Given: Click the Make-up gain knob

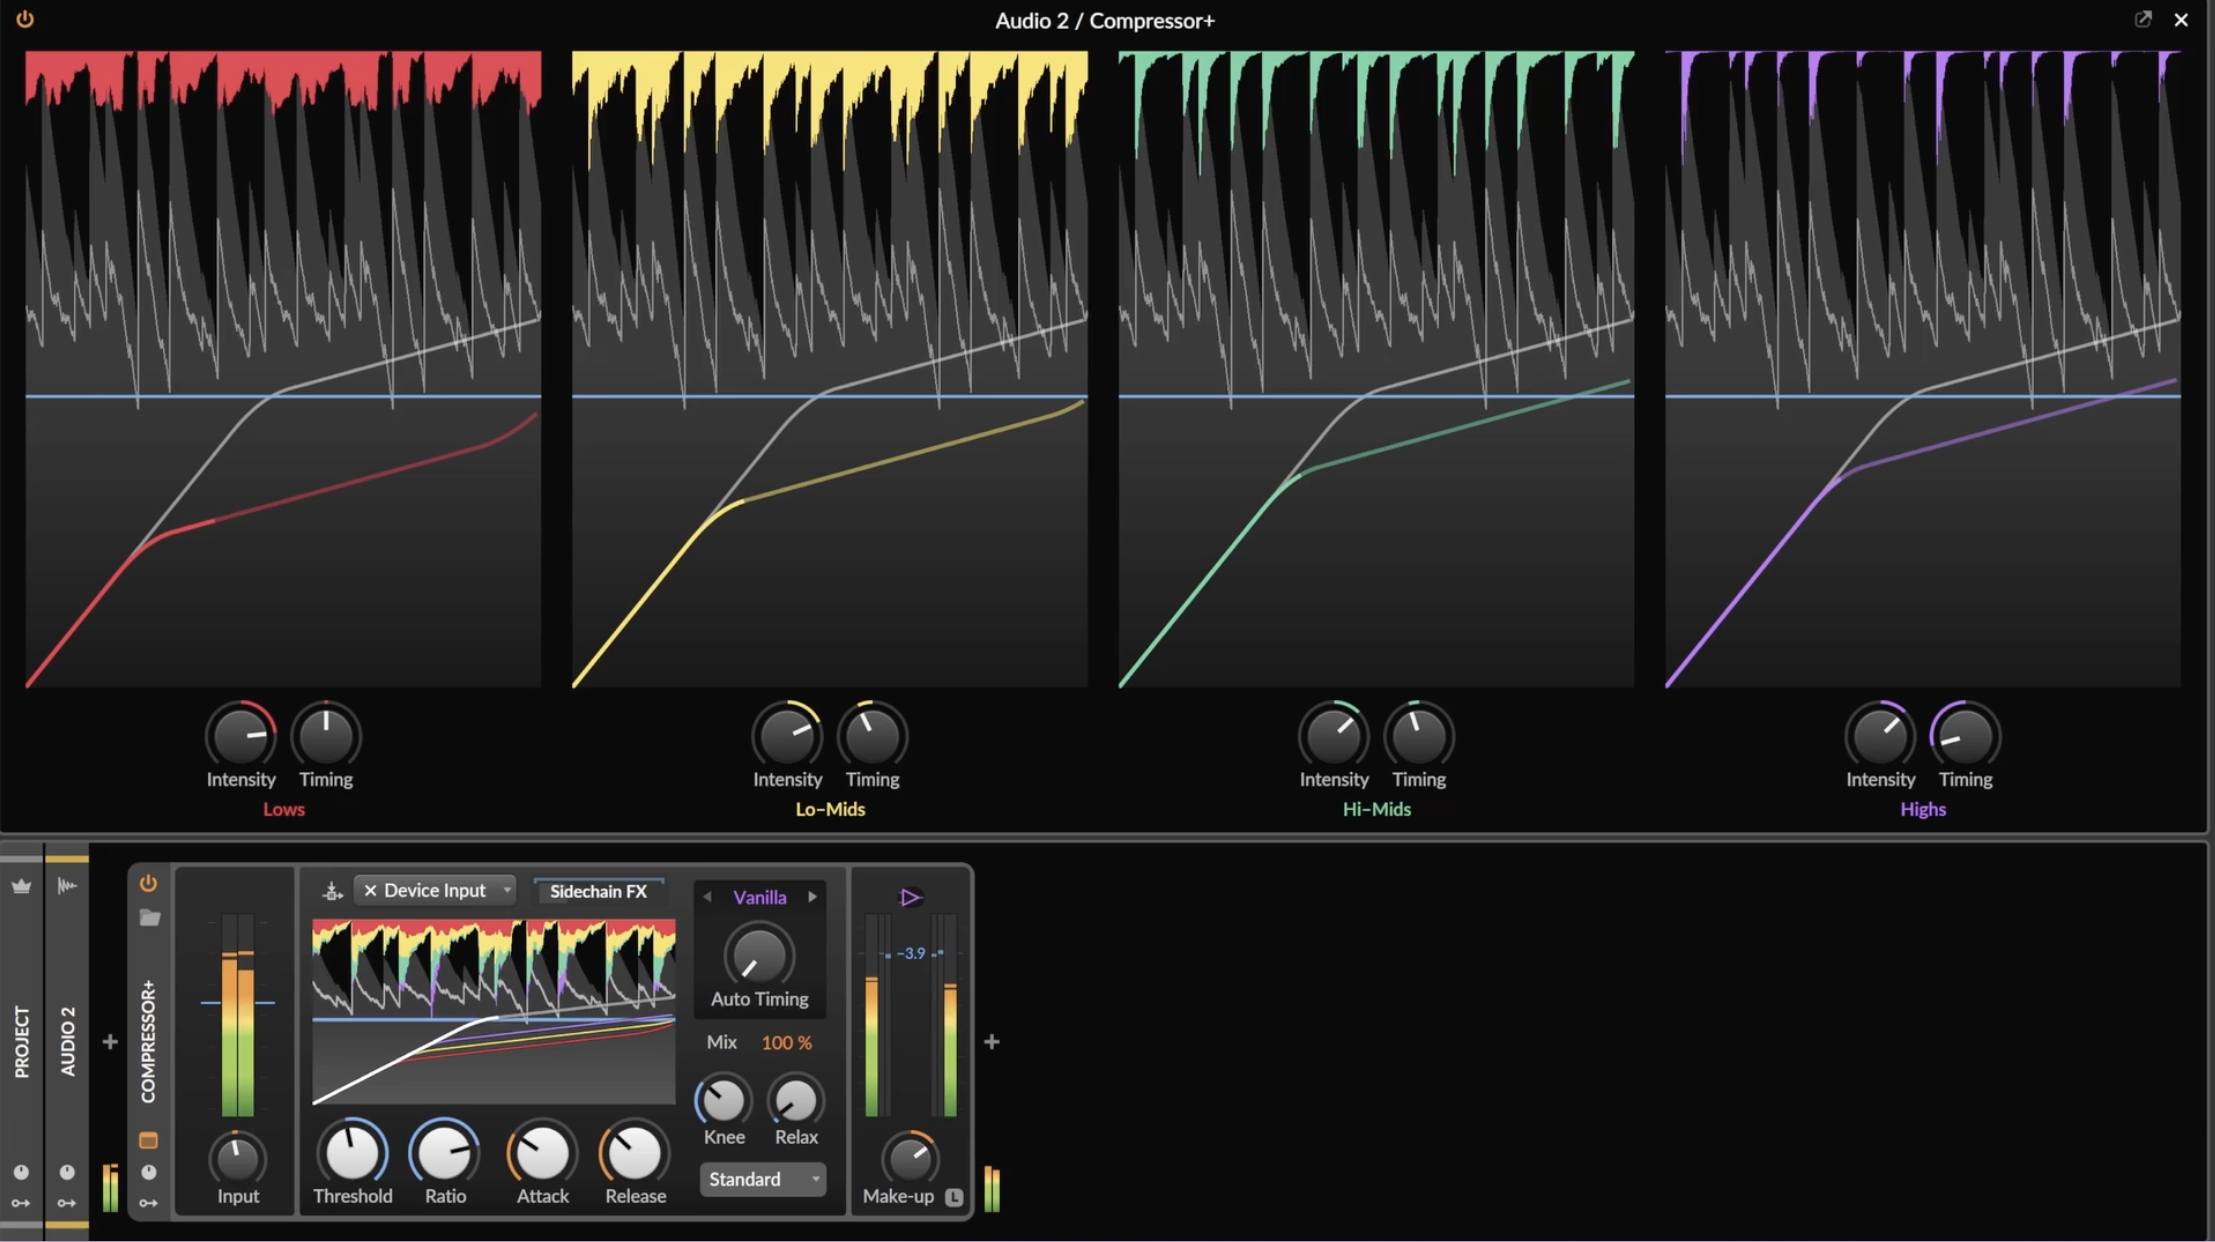Looking at the screenshot, I should [x=909, y=1158].
